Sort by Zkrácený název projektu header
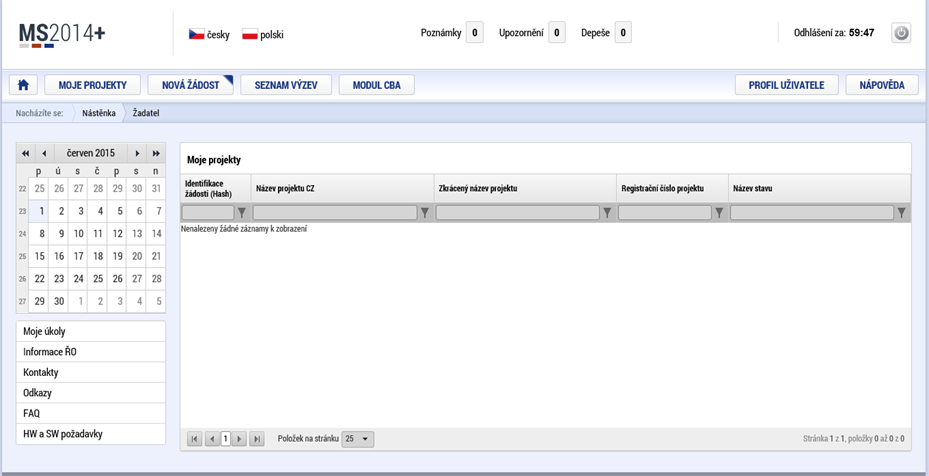The width and height of the screenshot is (929, 476). 525,189
